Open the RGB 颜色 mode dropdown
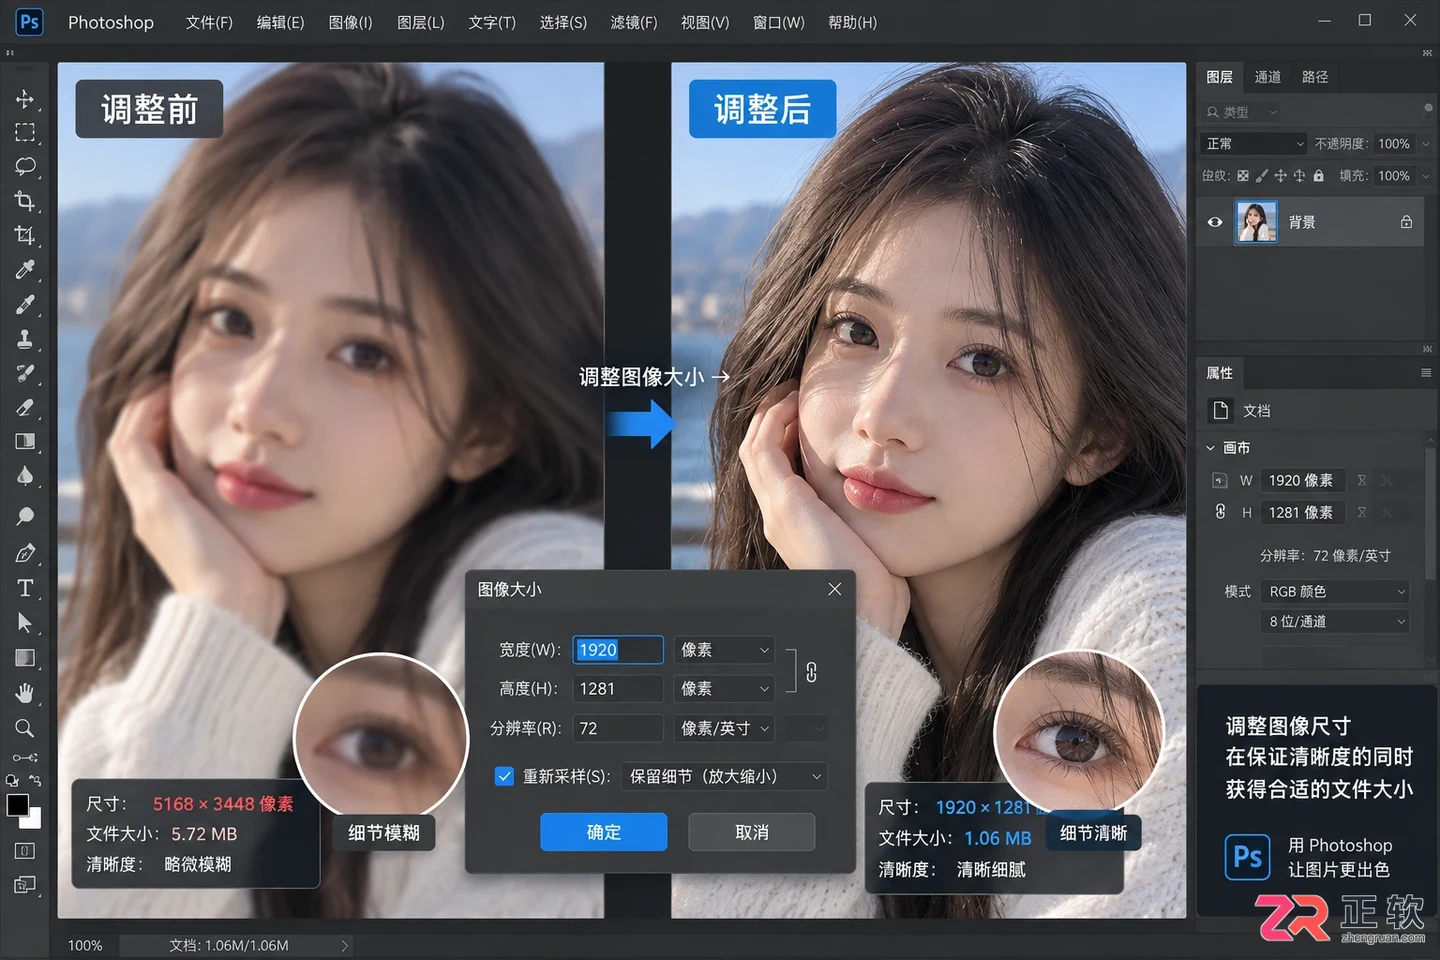The height and width of the screenshot is (960, 1440). click(x=1335, y=591)
